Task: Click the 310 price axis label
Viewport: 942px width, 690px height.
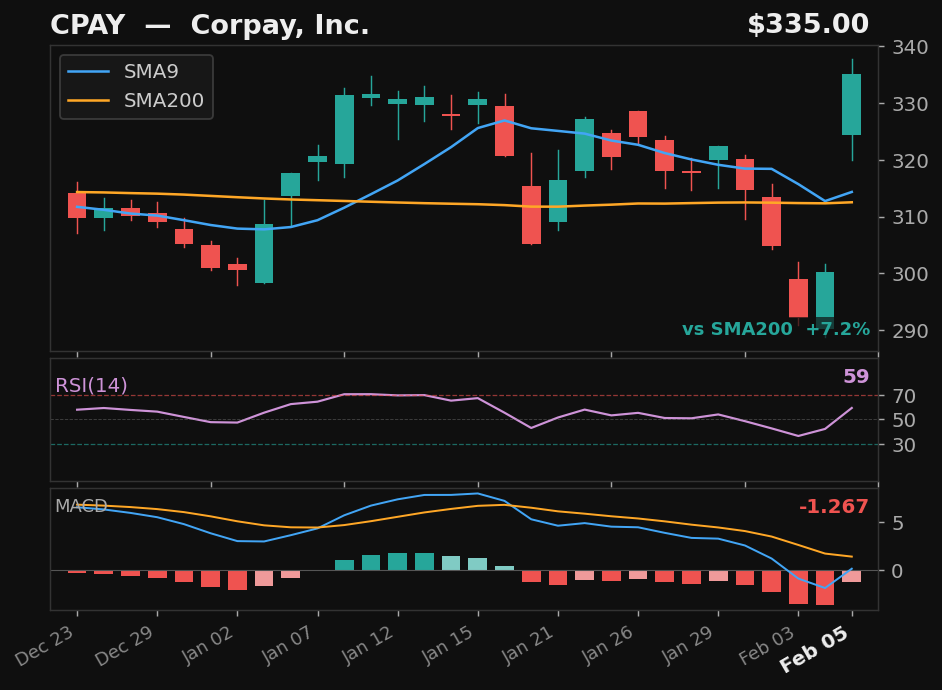Action: click(910, 217)
